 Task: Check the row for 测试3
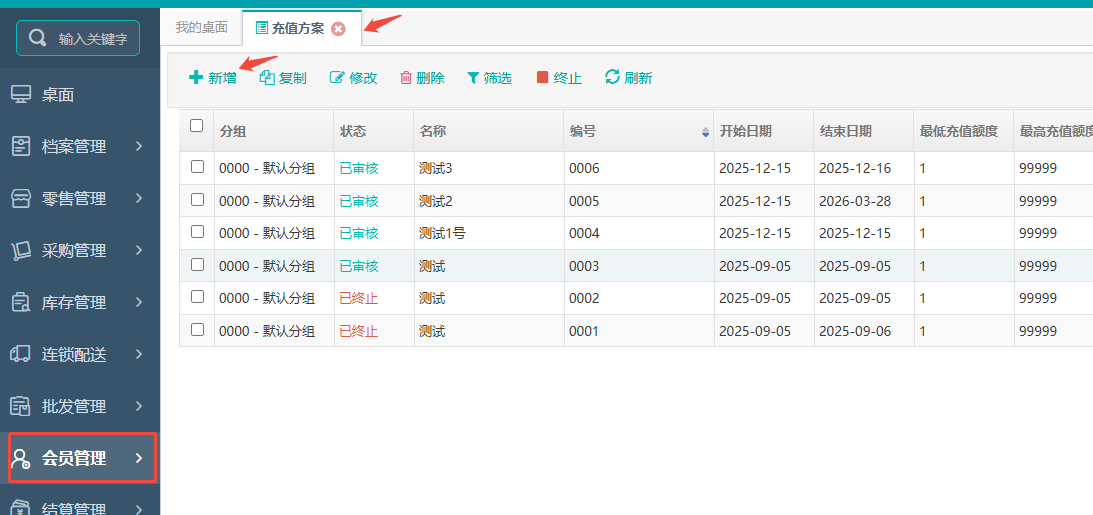click(x=197, y=167)
